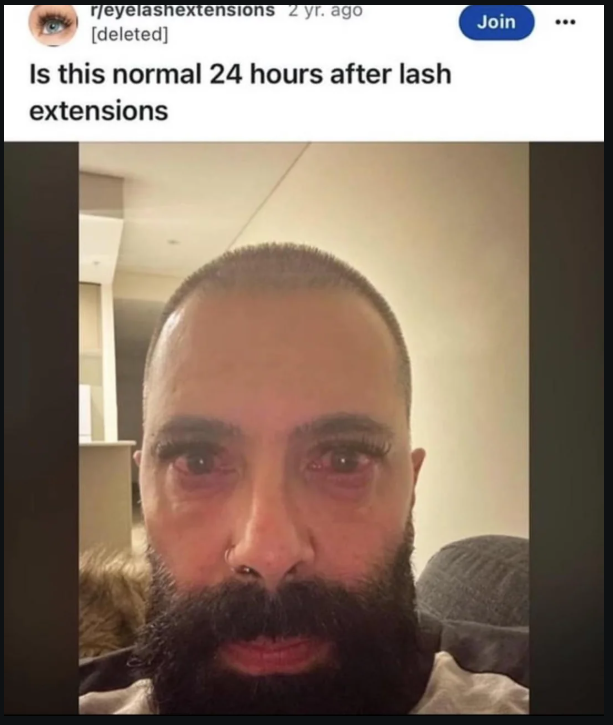Open the attached selfie photo full view

coord(304,428)
